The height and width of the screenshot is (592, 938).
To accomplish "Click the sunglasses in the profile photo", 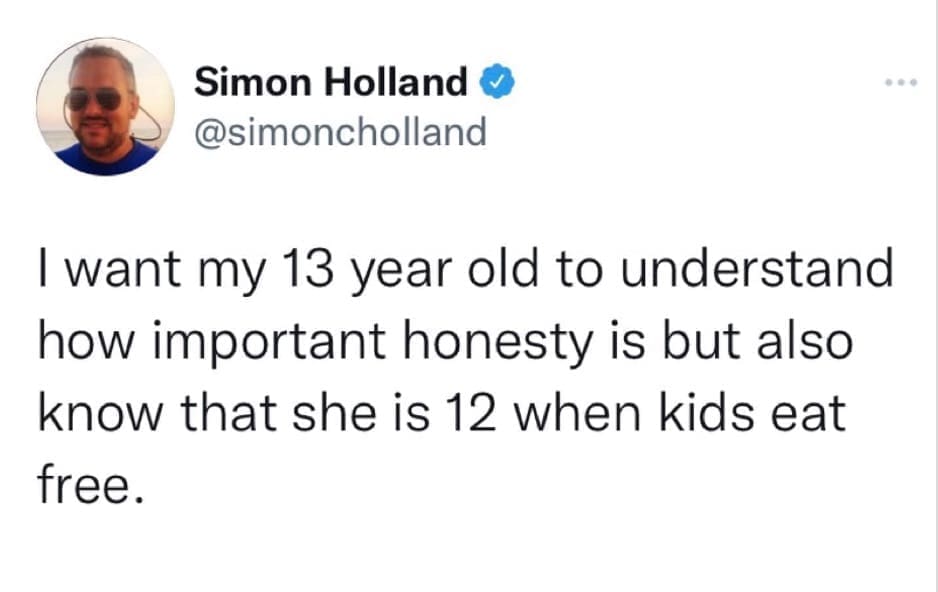I will pos(95,99).
